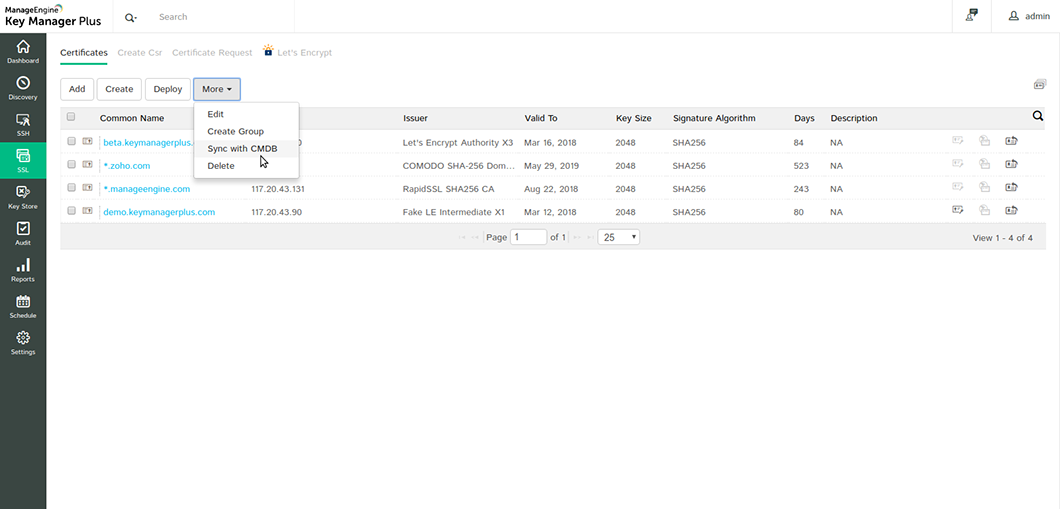Click the certificate icon on the *.zoho.com row

(x=88, y=165)
